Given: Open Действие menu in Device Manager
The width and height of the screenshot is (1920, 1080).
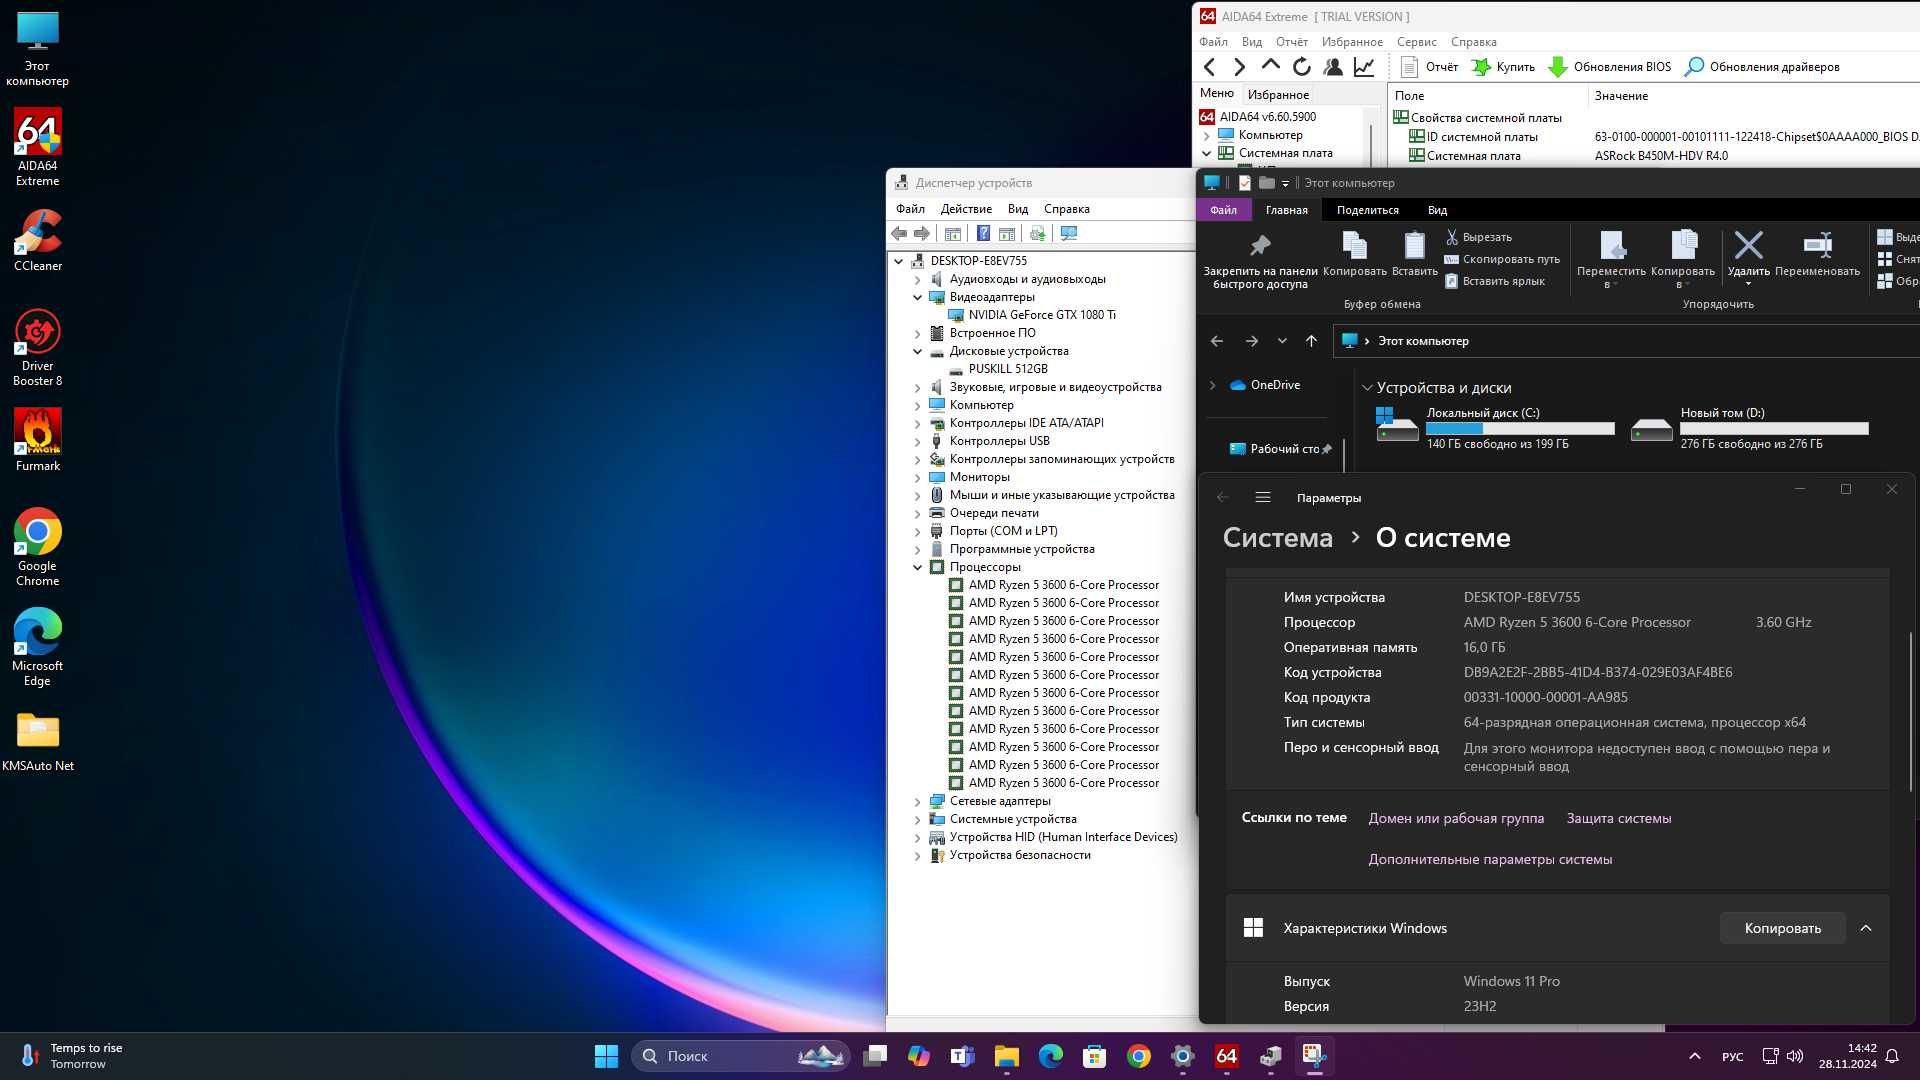Looking at the screenshot, I should (x=966, y=209).
